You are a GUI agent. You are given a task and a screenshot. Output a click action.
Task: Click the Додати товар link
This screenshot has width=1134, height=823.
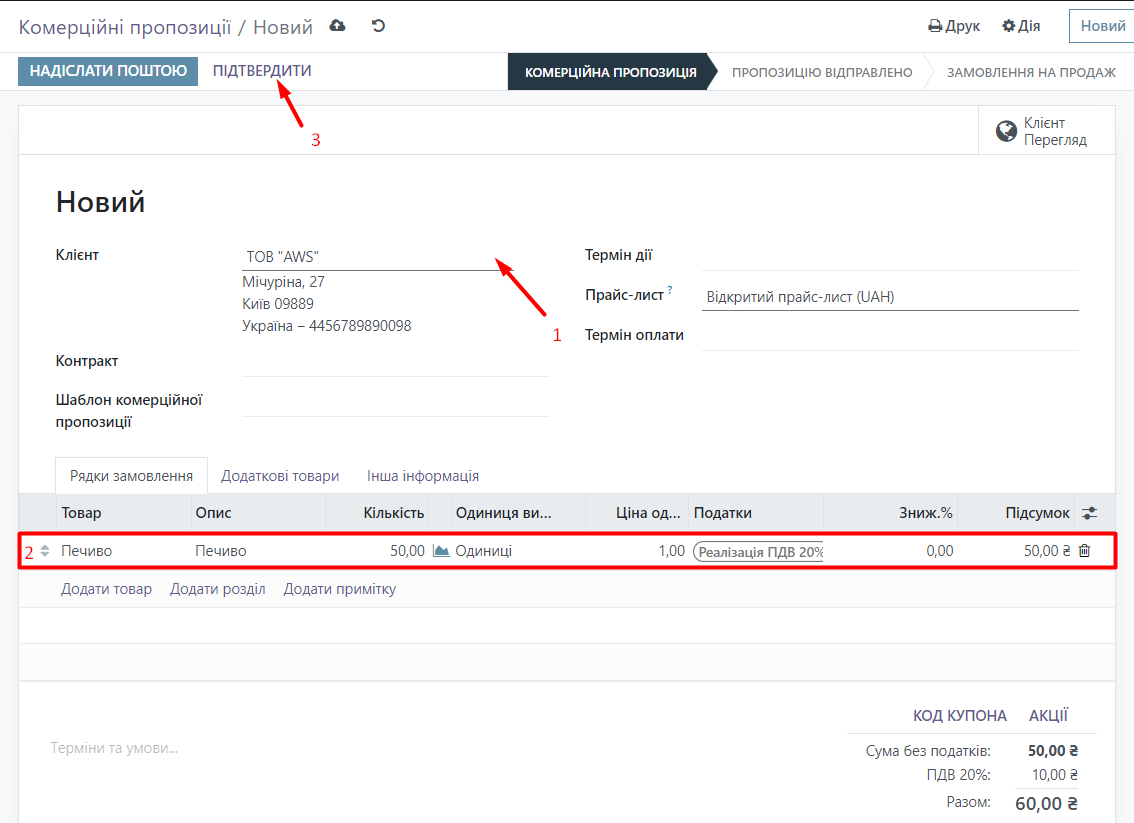coord(106,589)
